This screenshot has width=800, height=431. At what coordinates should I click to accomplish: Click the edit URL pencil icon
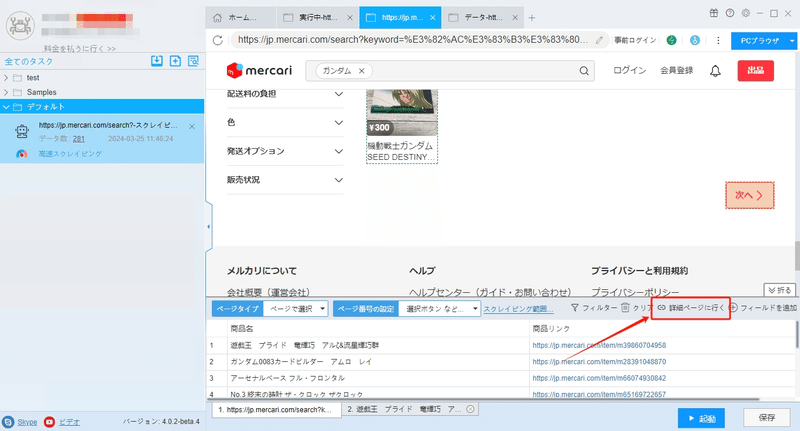(x=599, y=40)
